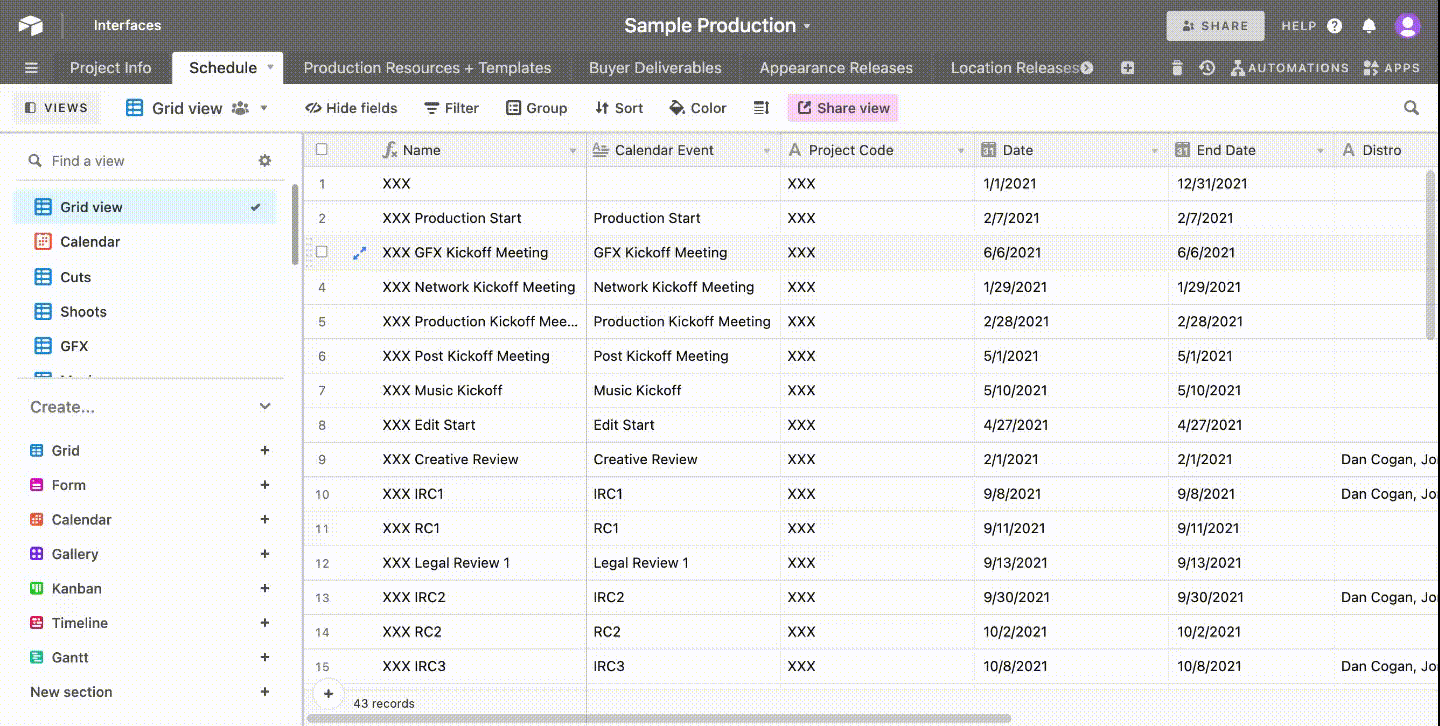This screenshot has width=1440, height=726.
Task: Expand the Create section in sidebar
Action: pyautogui.click(x=264, y=406)
